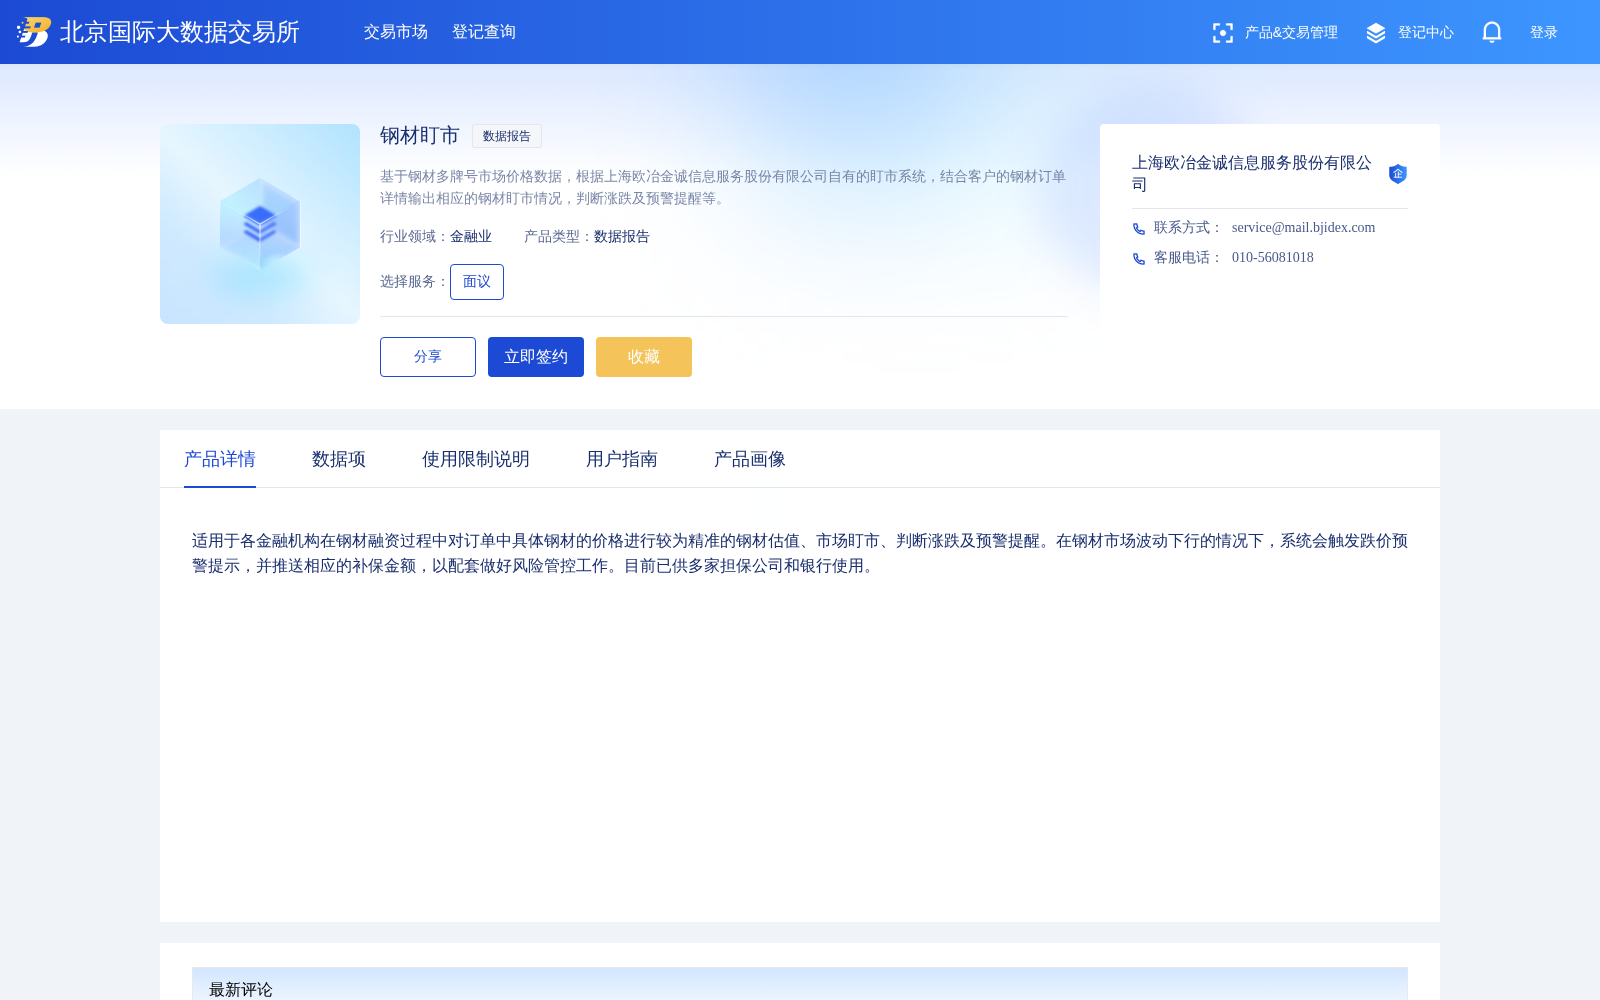Click the 最新评论 section header
The image size is (1600, 1000).
pos(241,989)
